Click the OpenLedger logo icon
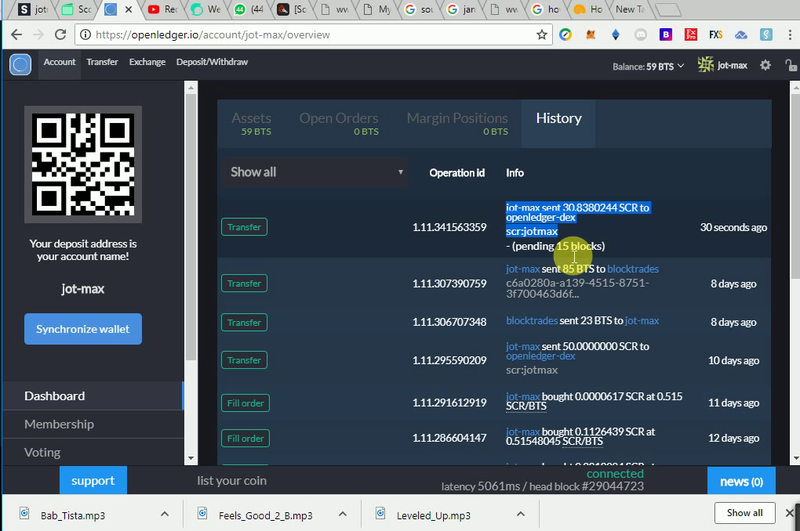Screen dimensions: 800x531 (20, 65)
